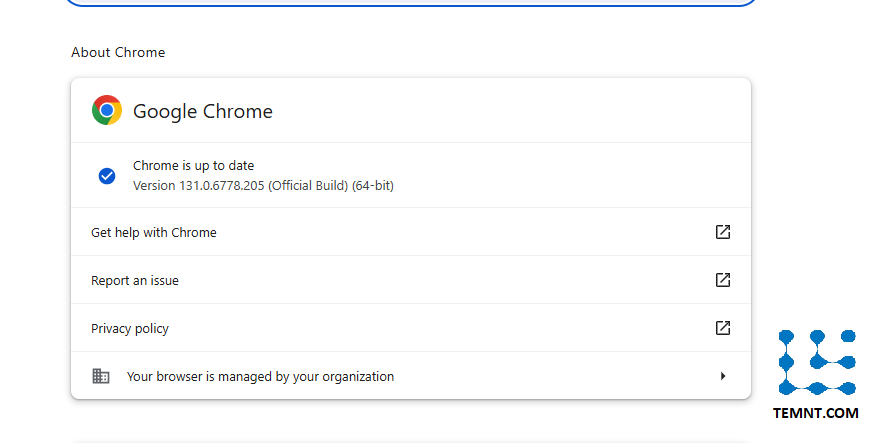Click the TEMNT blue dotted logo
The height and width of the screenshot is (443, 871).
pos(817,362)
